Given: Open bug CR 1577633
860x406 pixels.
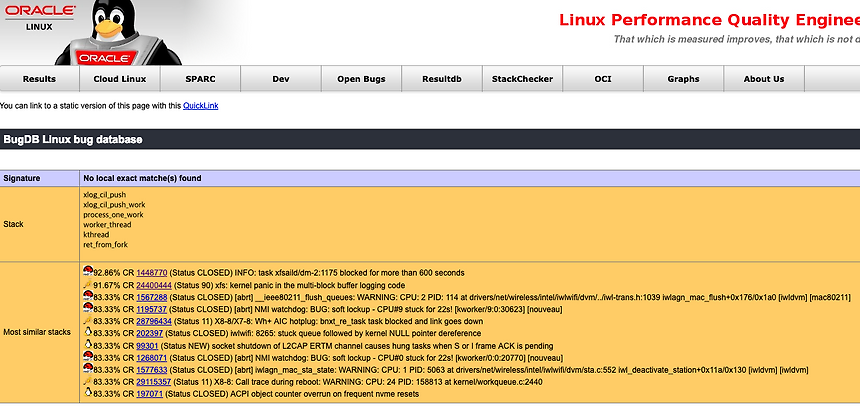Looking at the screenshot, I should tap(152, 370).
